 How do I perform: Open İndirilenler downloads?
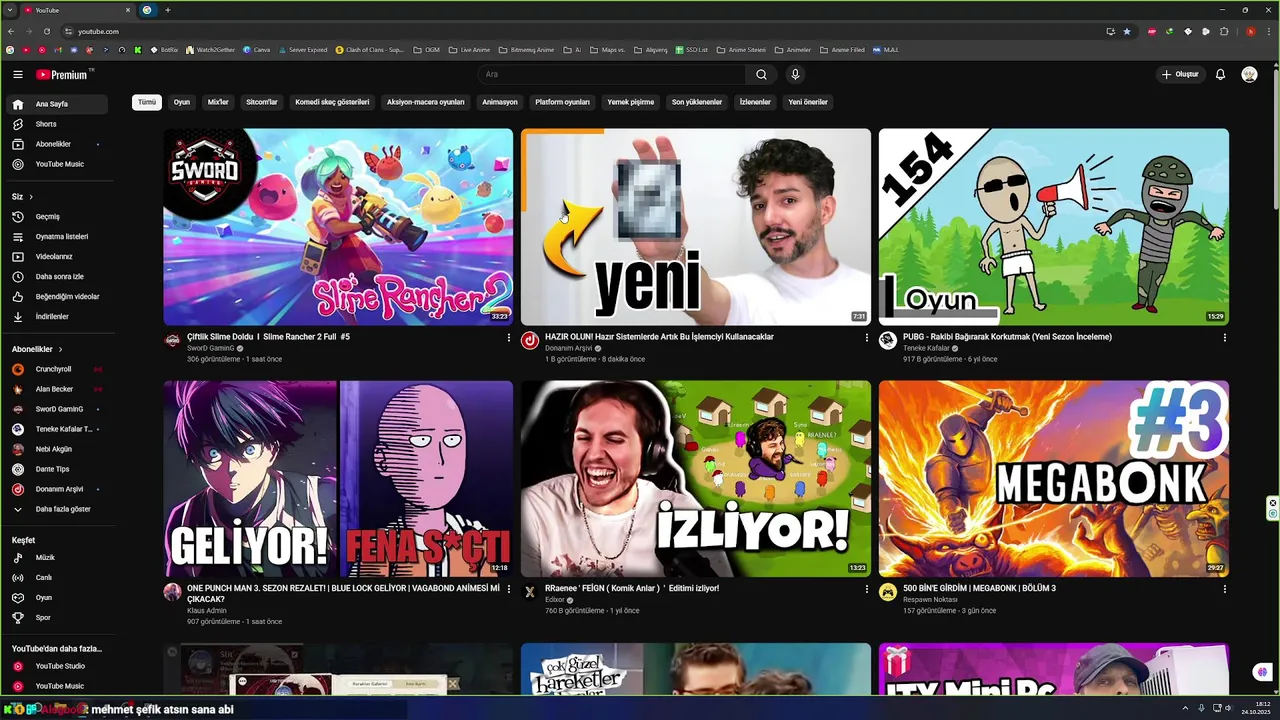point(60,316)
